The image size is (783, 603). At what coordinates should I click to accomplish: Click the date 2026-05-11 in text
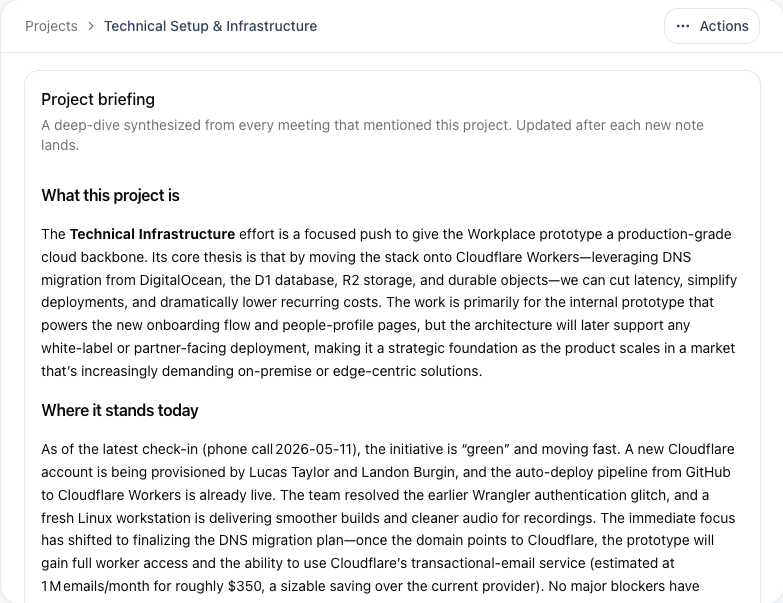point(314,449)
